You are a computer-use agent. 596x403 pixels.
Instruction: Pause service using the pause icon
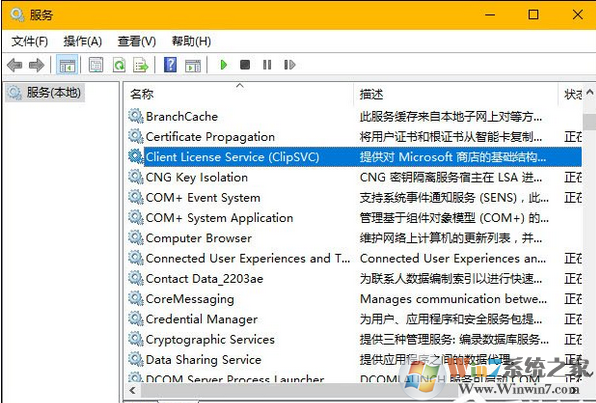267,65
